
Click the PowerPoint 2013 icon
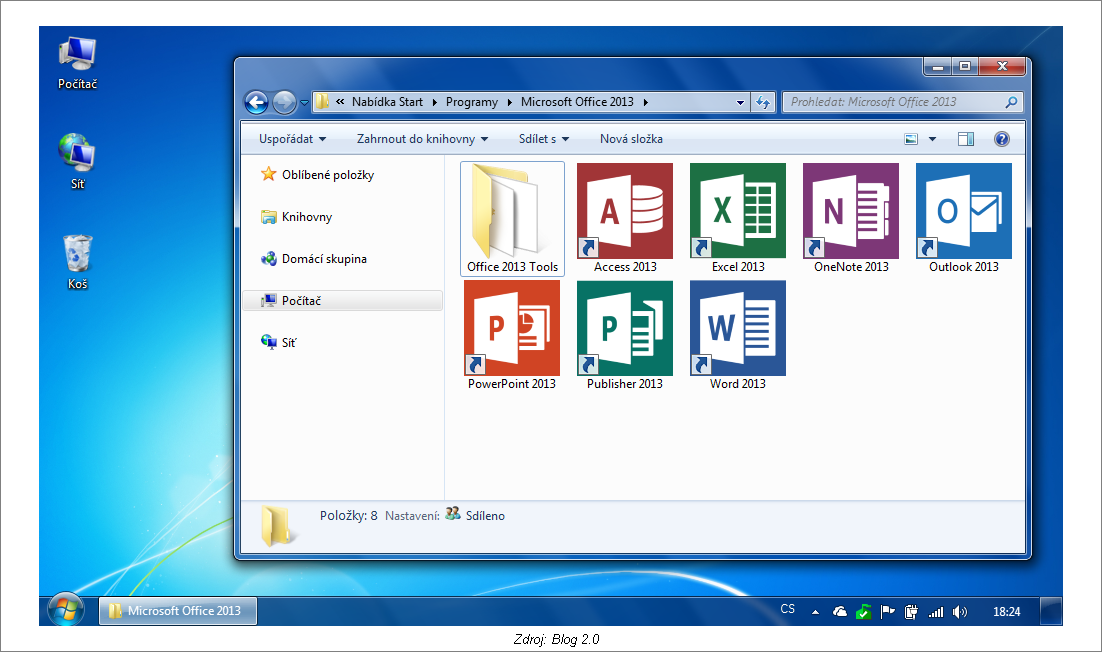pyautogui.click(x=512, y=328)
